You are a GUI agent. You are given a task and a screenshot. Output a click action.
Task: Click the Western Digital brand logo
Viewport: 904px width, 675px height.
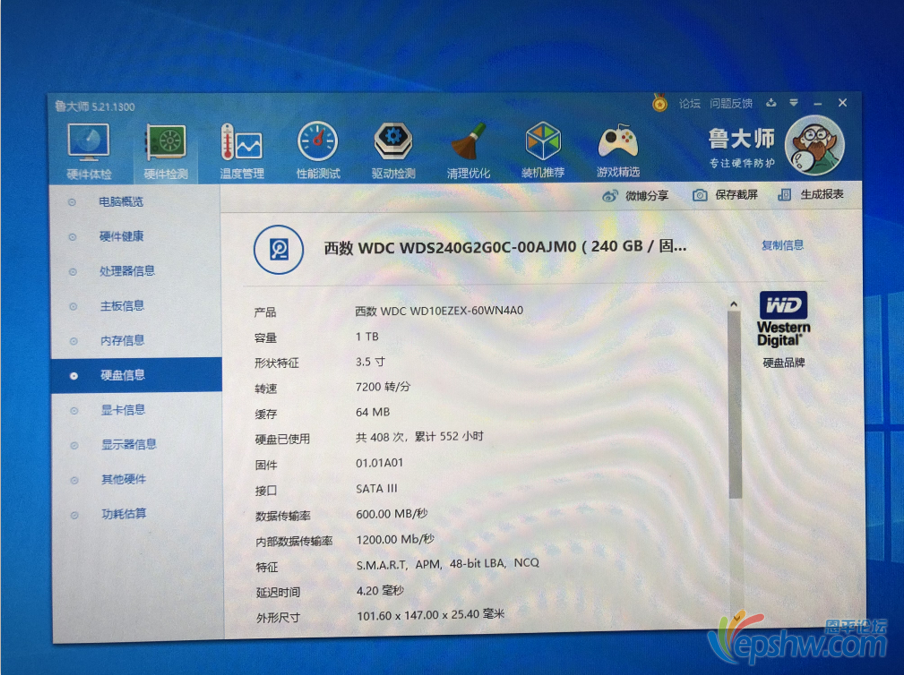pos(783,319)
